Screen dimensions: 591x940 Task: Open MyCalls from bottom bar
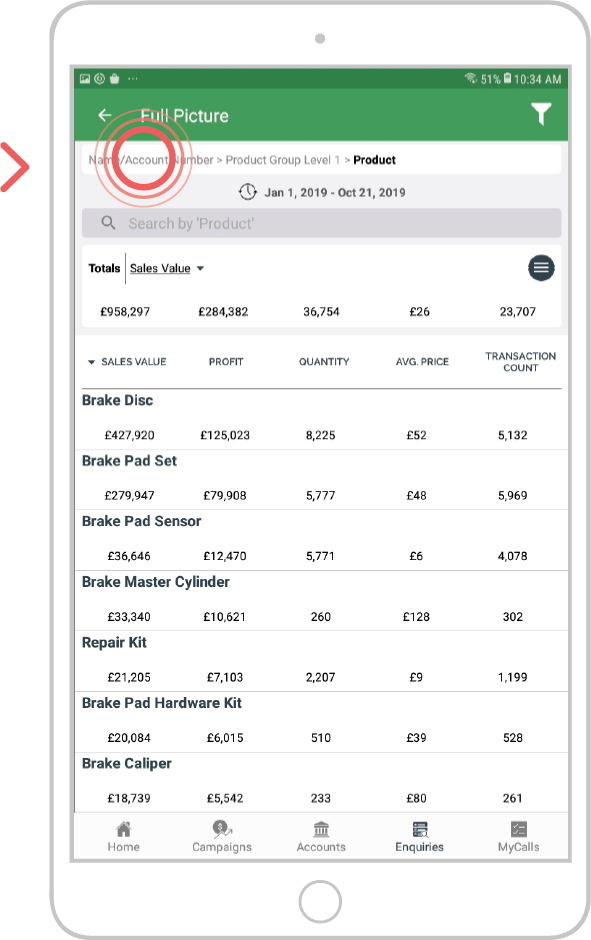pos(518,836)
